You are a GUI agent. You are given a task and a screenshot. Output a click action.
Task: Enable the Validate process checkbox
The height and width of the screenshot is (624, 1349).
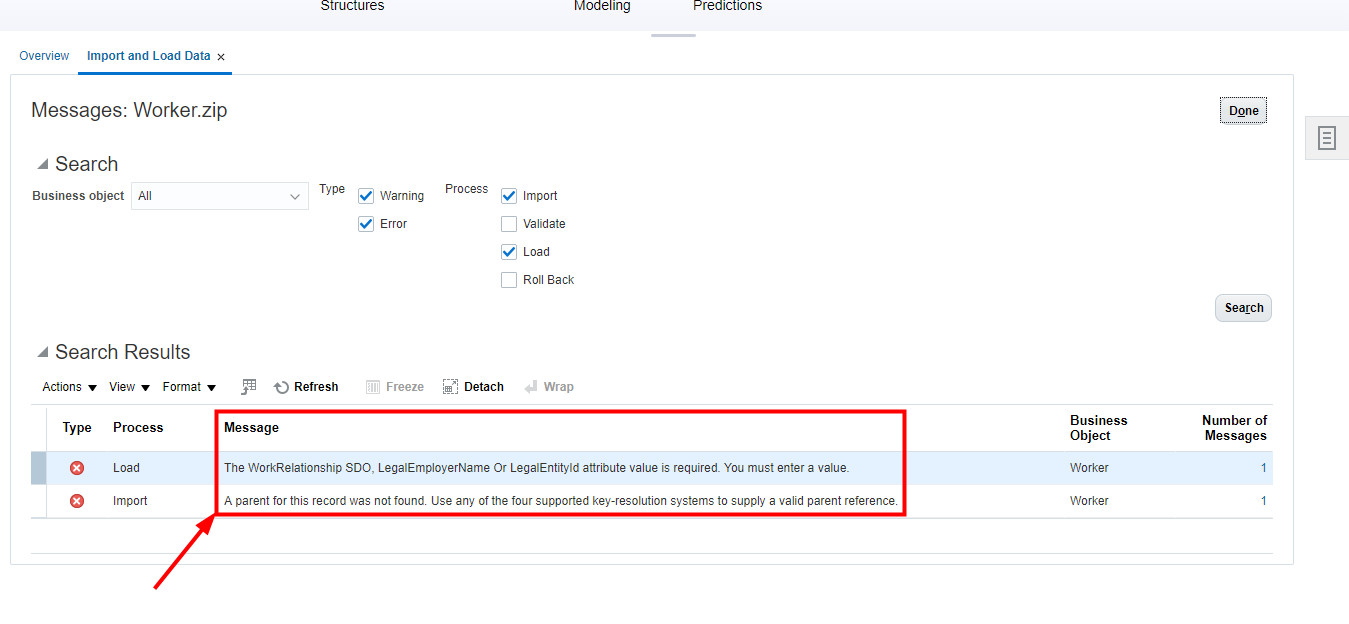click(509, 224)
